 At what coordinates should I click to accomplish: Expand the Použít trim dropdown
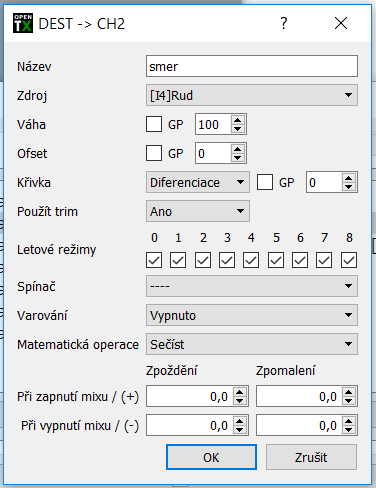pyautogui.click(x=198, y=211)
